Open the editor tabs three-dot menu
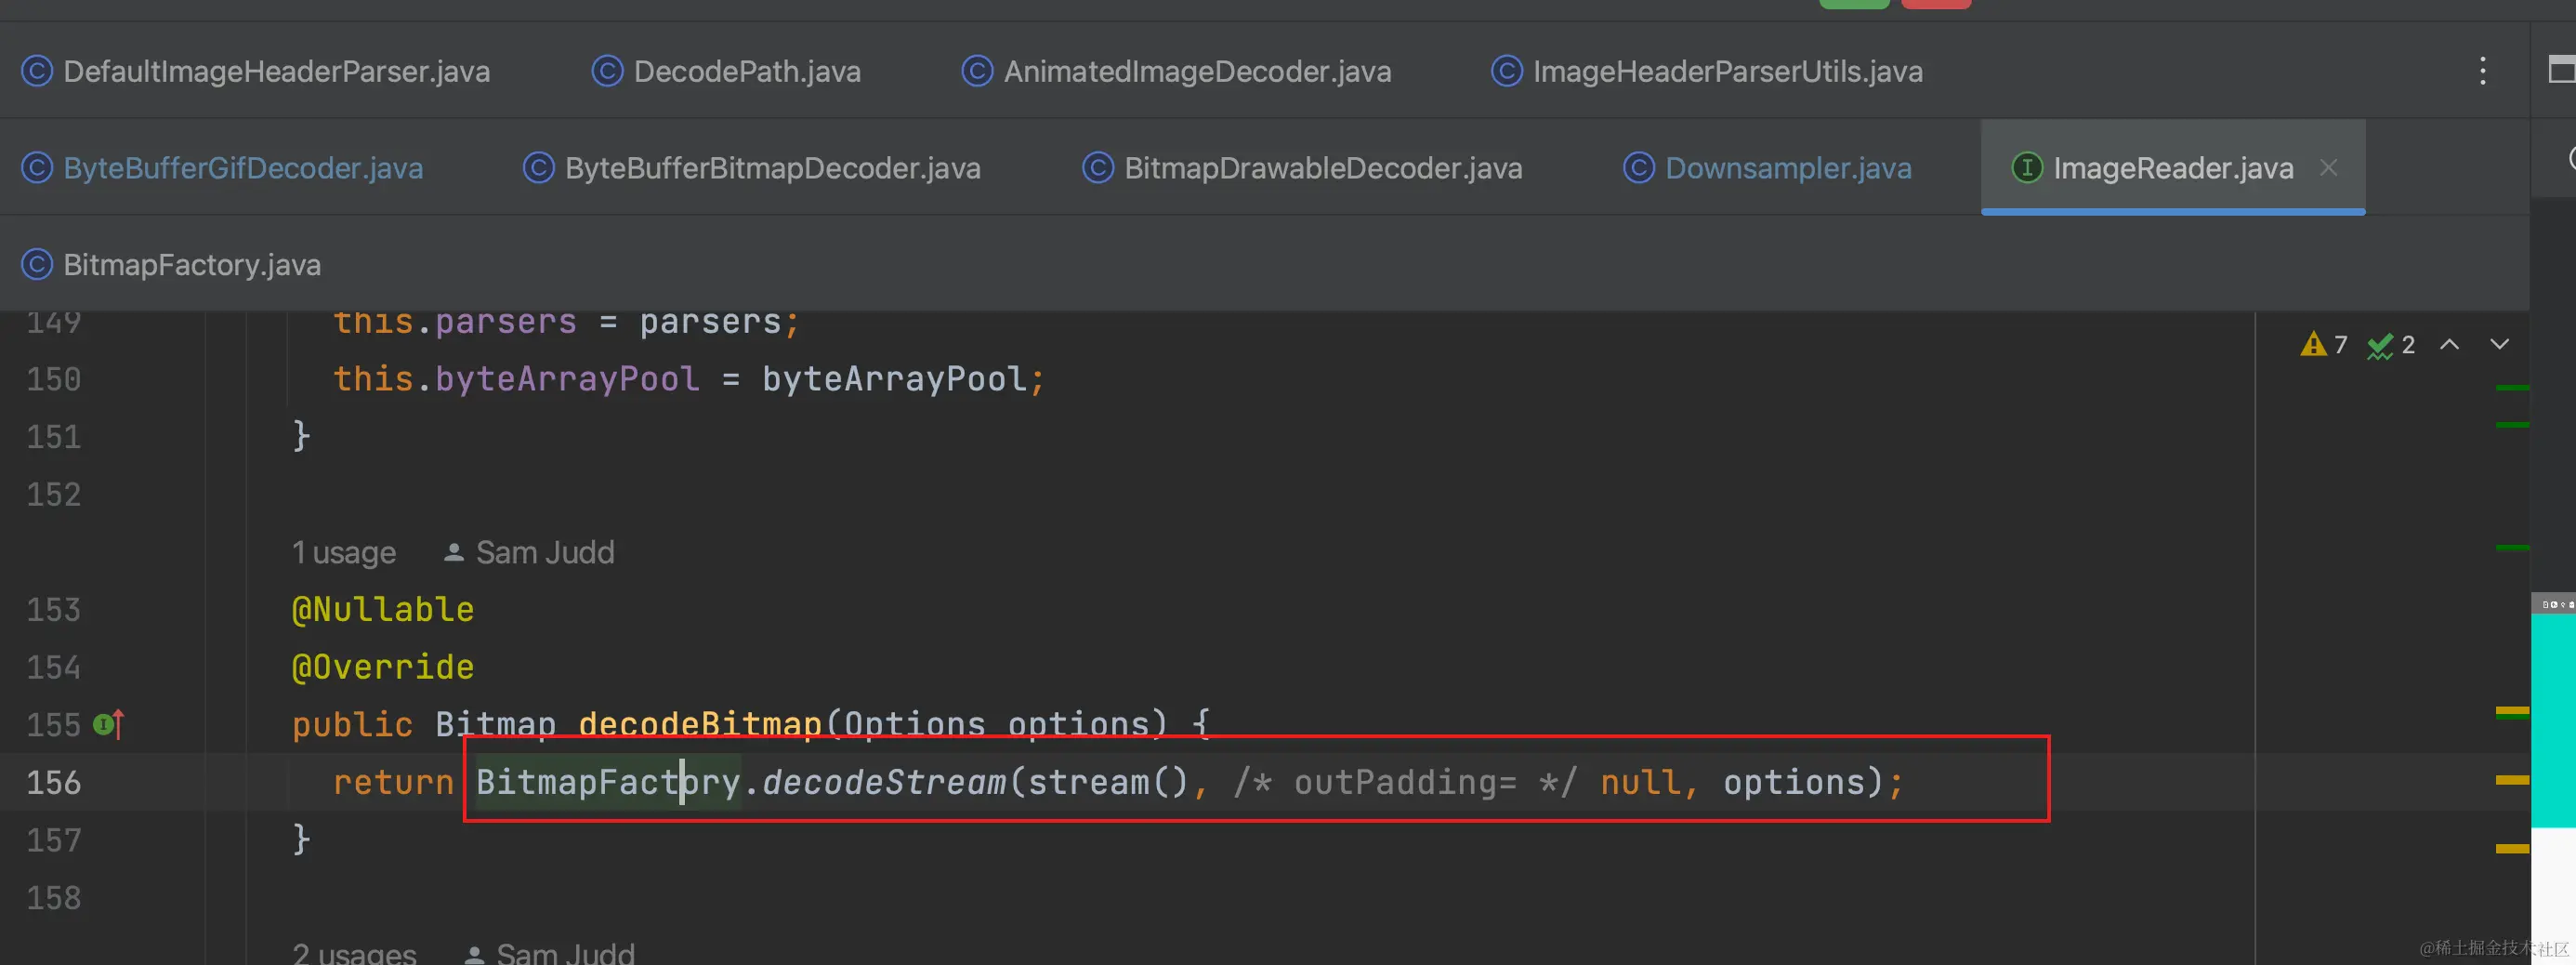Image resolution: width=2576 pixels, height=965 pixels. 2482,71
